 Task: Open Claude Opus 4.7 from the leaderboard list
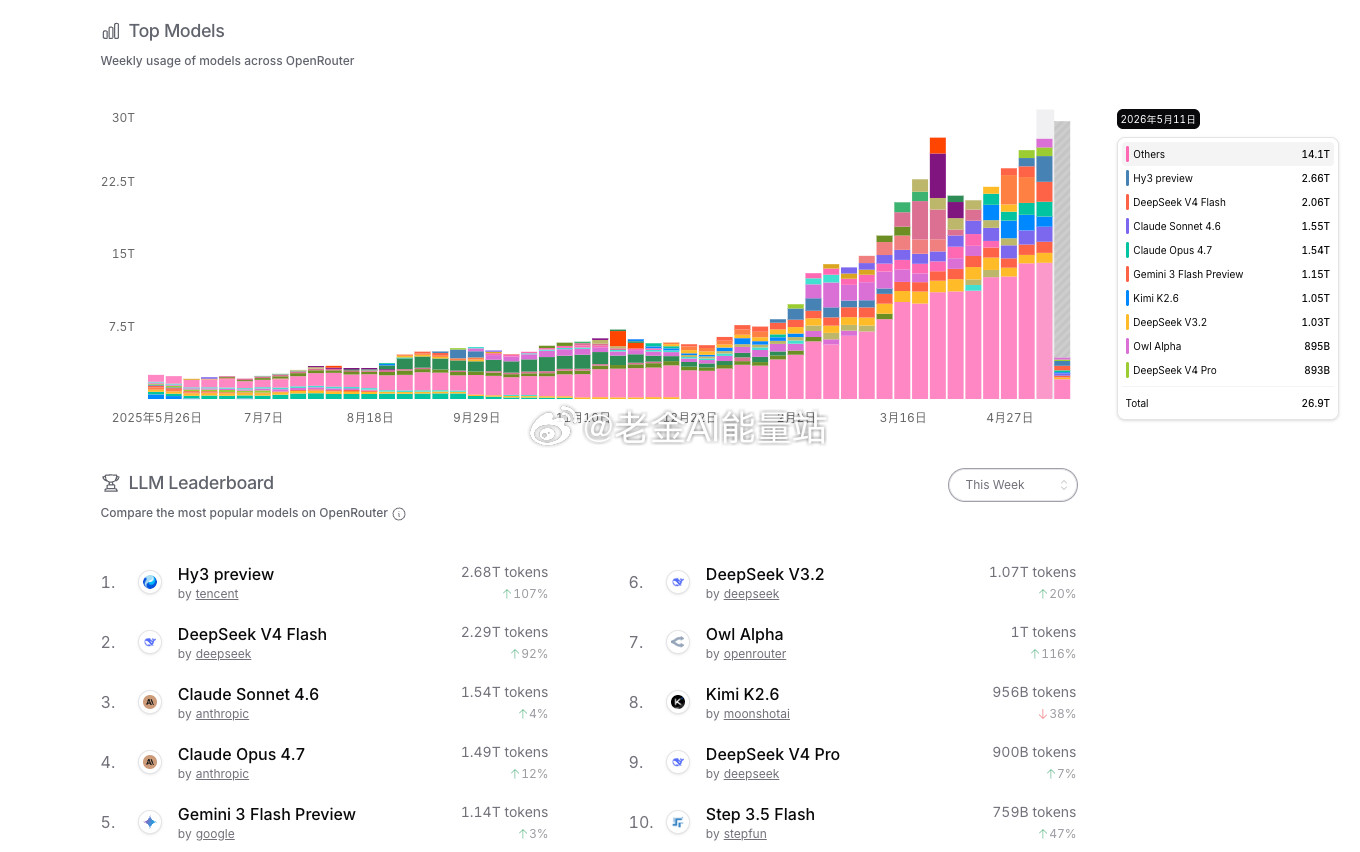click(241, 754)
